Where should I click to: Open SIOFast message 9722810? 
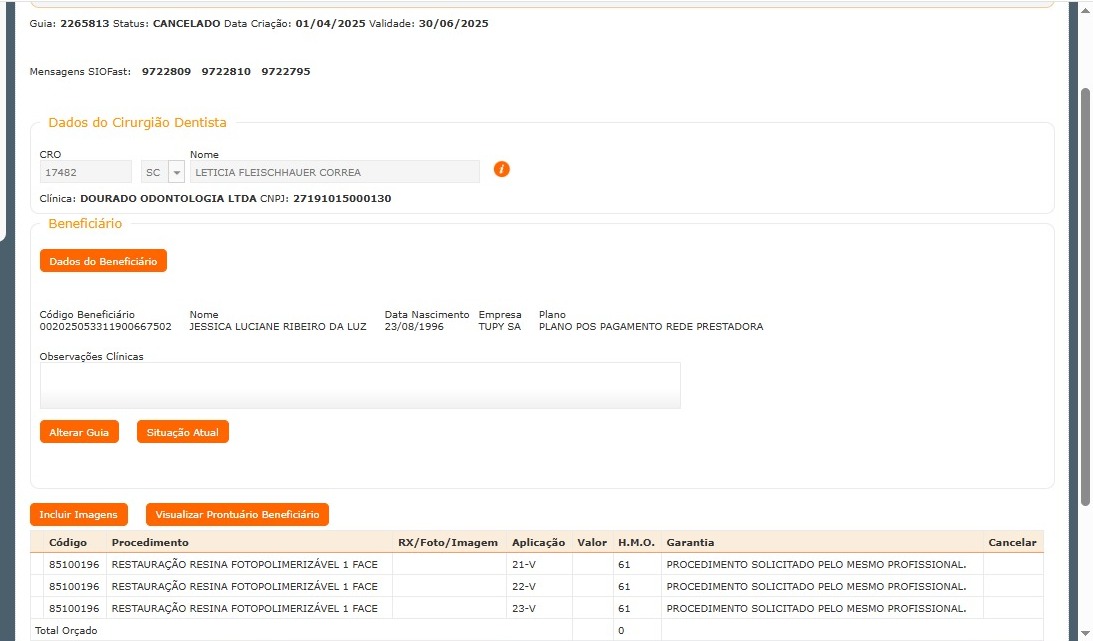coord(226,72)
